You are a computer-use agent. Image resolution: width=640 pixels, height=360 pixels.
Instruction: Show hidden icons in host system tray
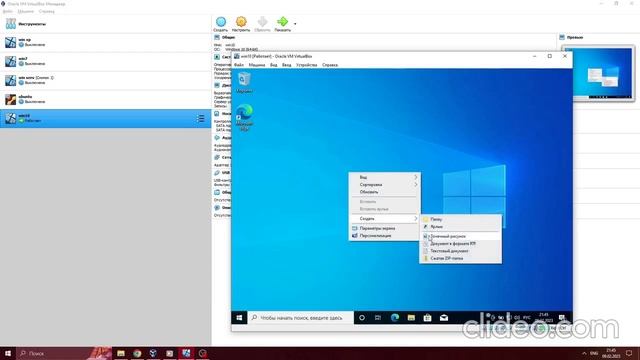[x=584, y=353]
